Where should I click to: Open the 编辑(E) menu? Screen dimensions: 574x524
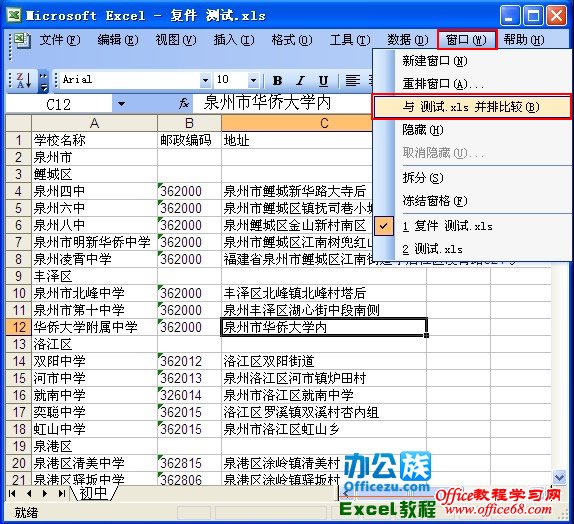click(x=118, y=40)
